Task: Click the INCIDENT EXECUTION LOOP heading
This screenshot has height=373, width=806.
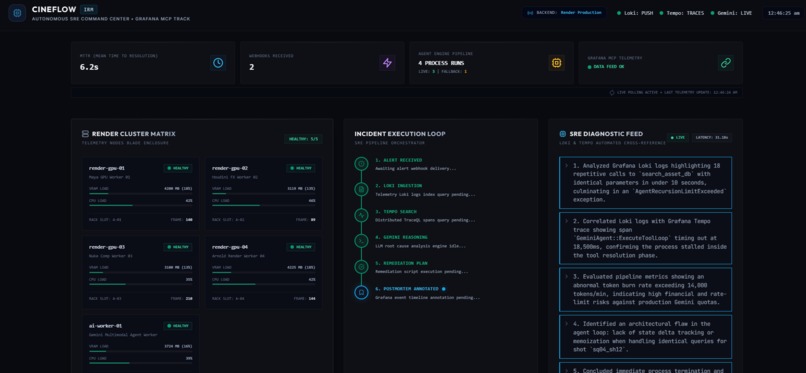Action: coord(400,134)
